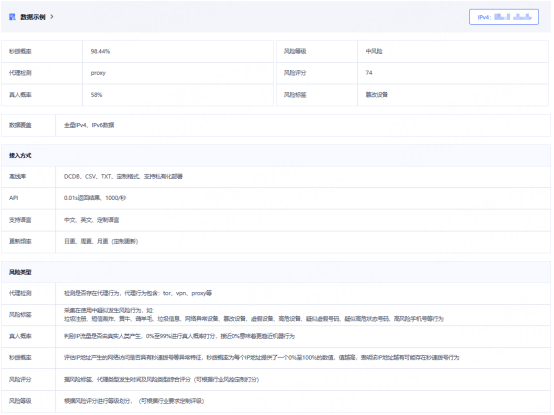Expand the chevron next to 数据示例

[52, 17]
